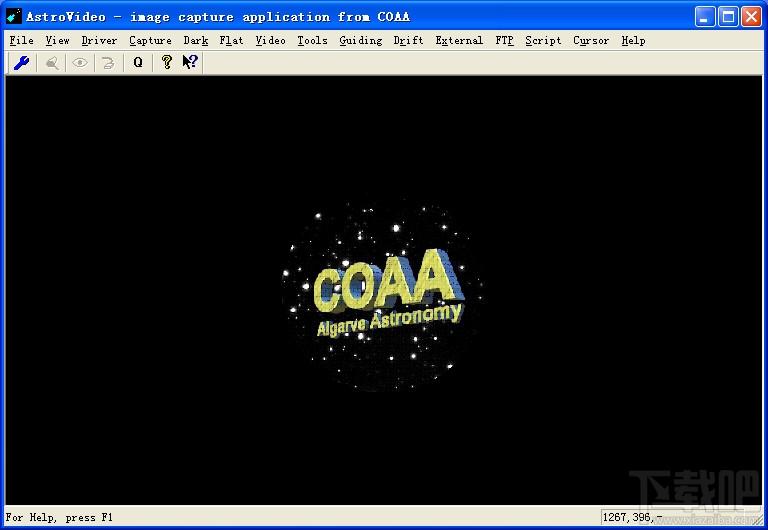Open the External menu
The height and width of the screenshot is (530, 768).
point(459,41)
